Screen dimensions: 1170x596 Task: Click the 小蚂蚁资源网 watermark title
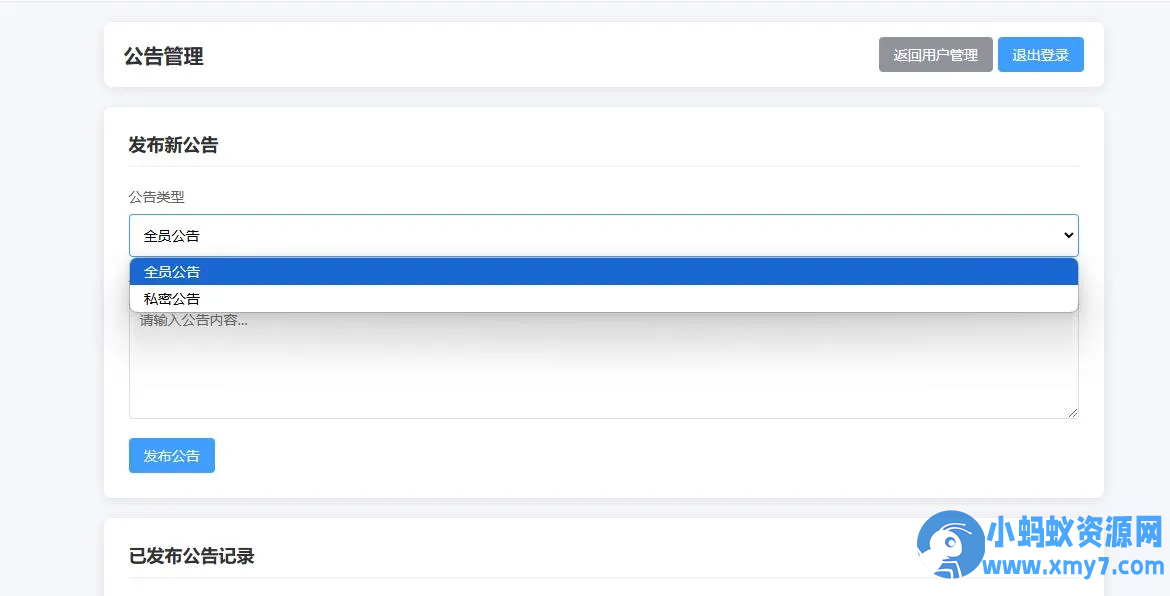1075,533
